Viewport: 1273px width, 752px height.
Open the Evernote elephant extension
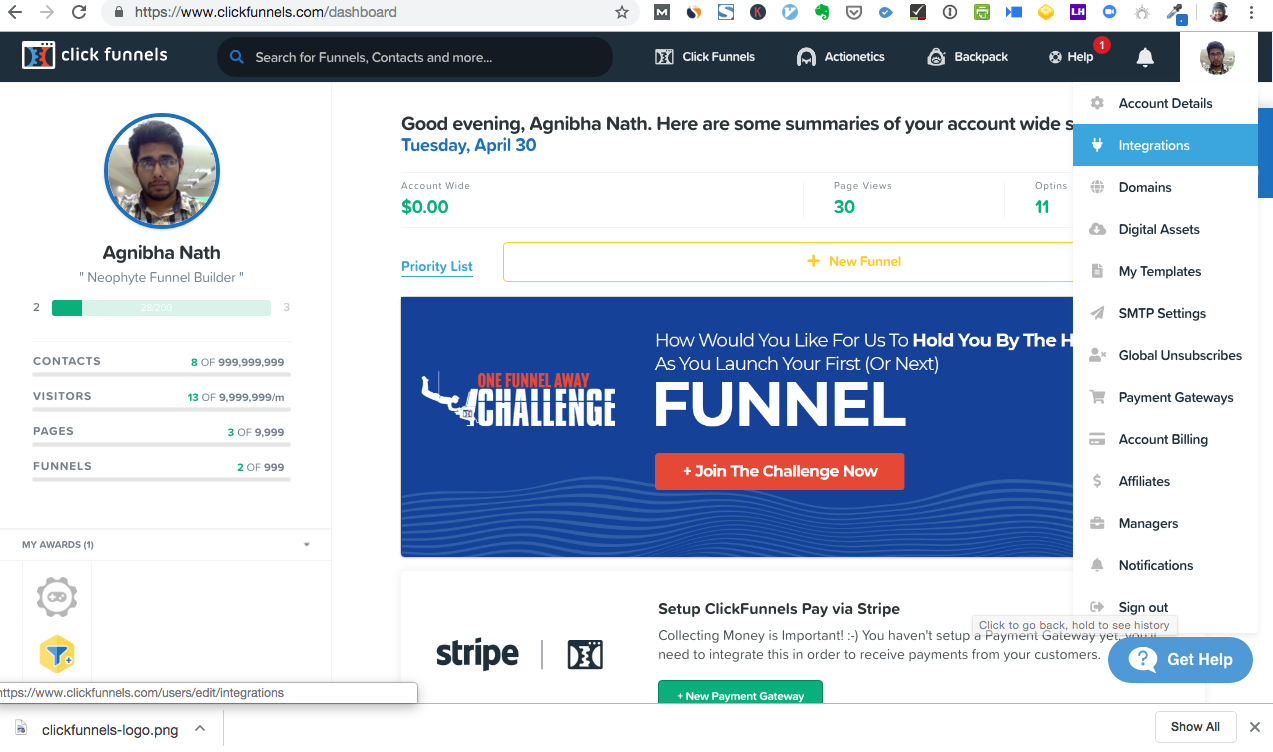(822, 13)
